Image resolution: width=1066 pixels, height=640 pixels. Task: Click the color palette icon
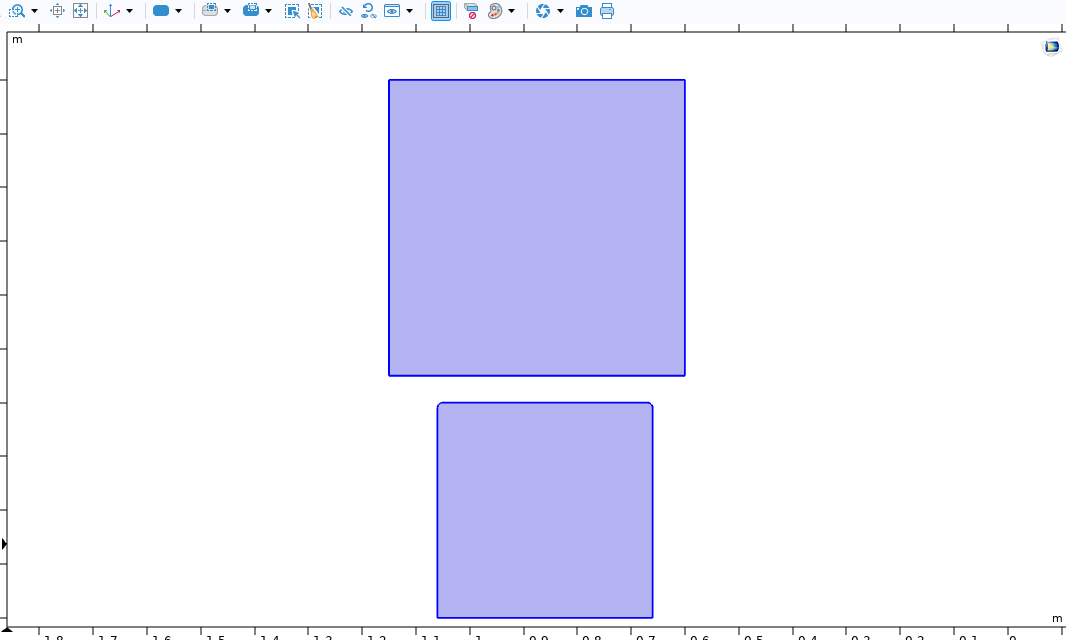click(495, 11)
